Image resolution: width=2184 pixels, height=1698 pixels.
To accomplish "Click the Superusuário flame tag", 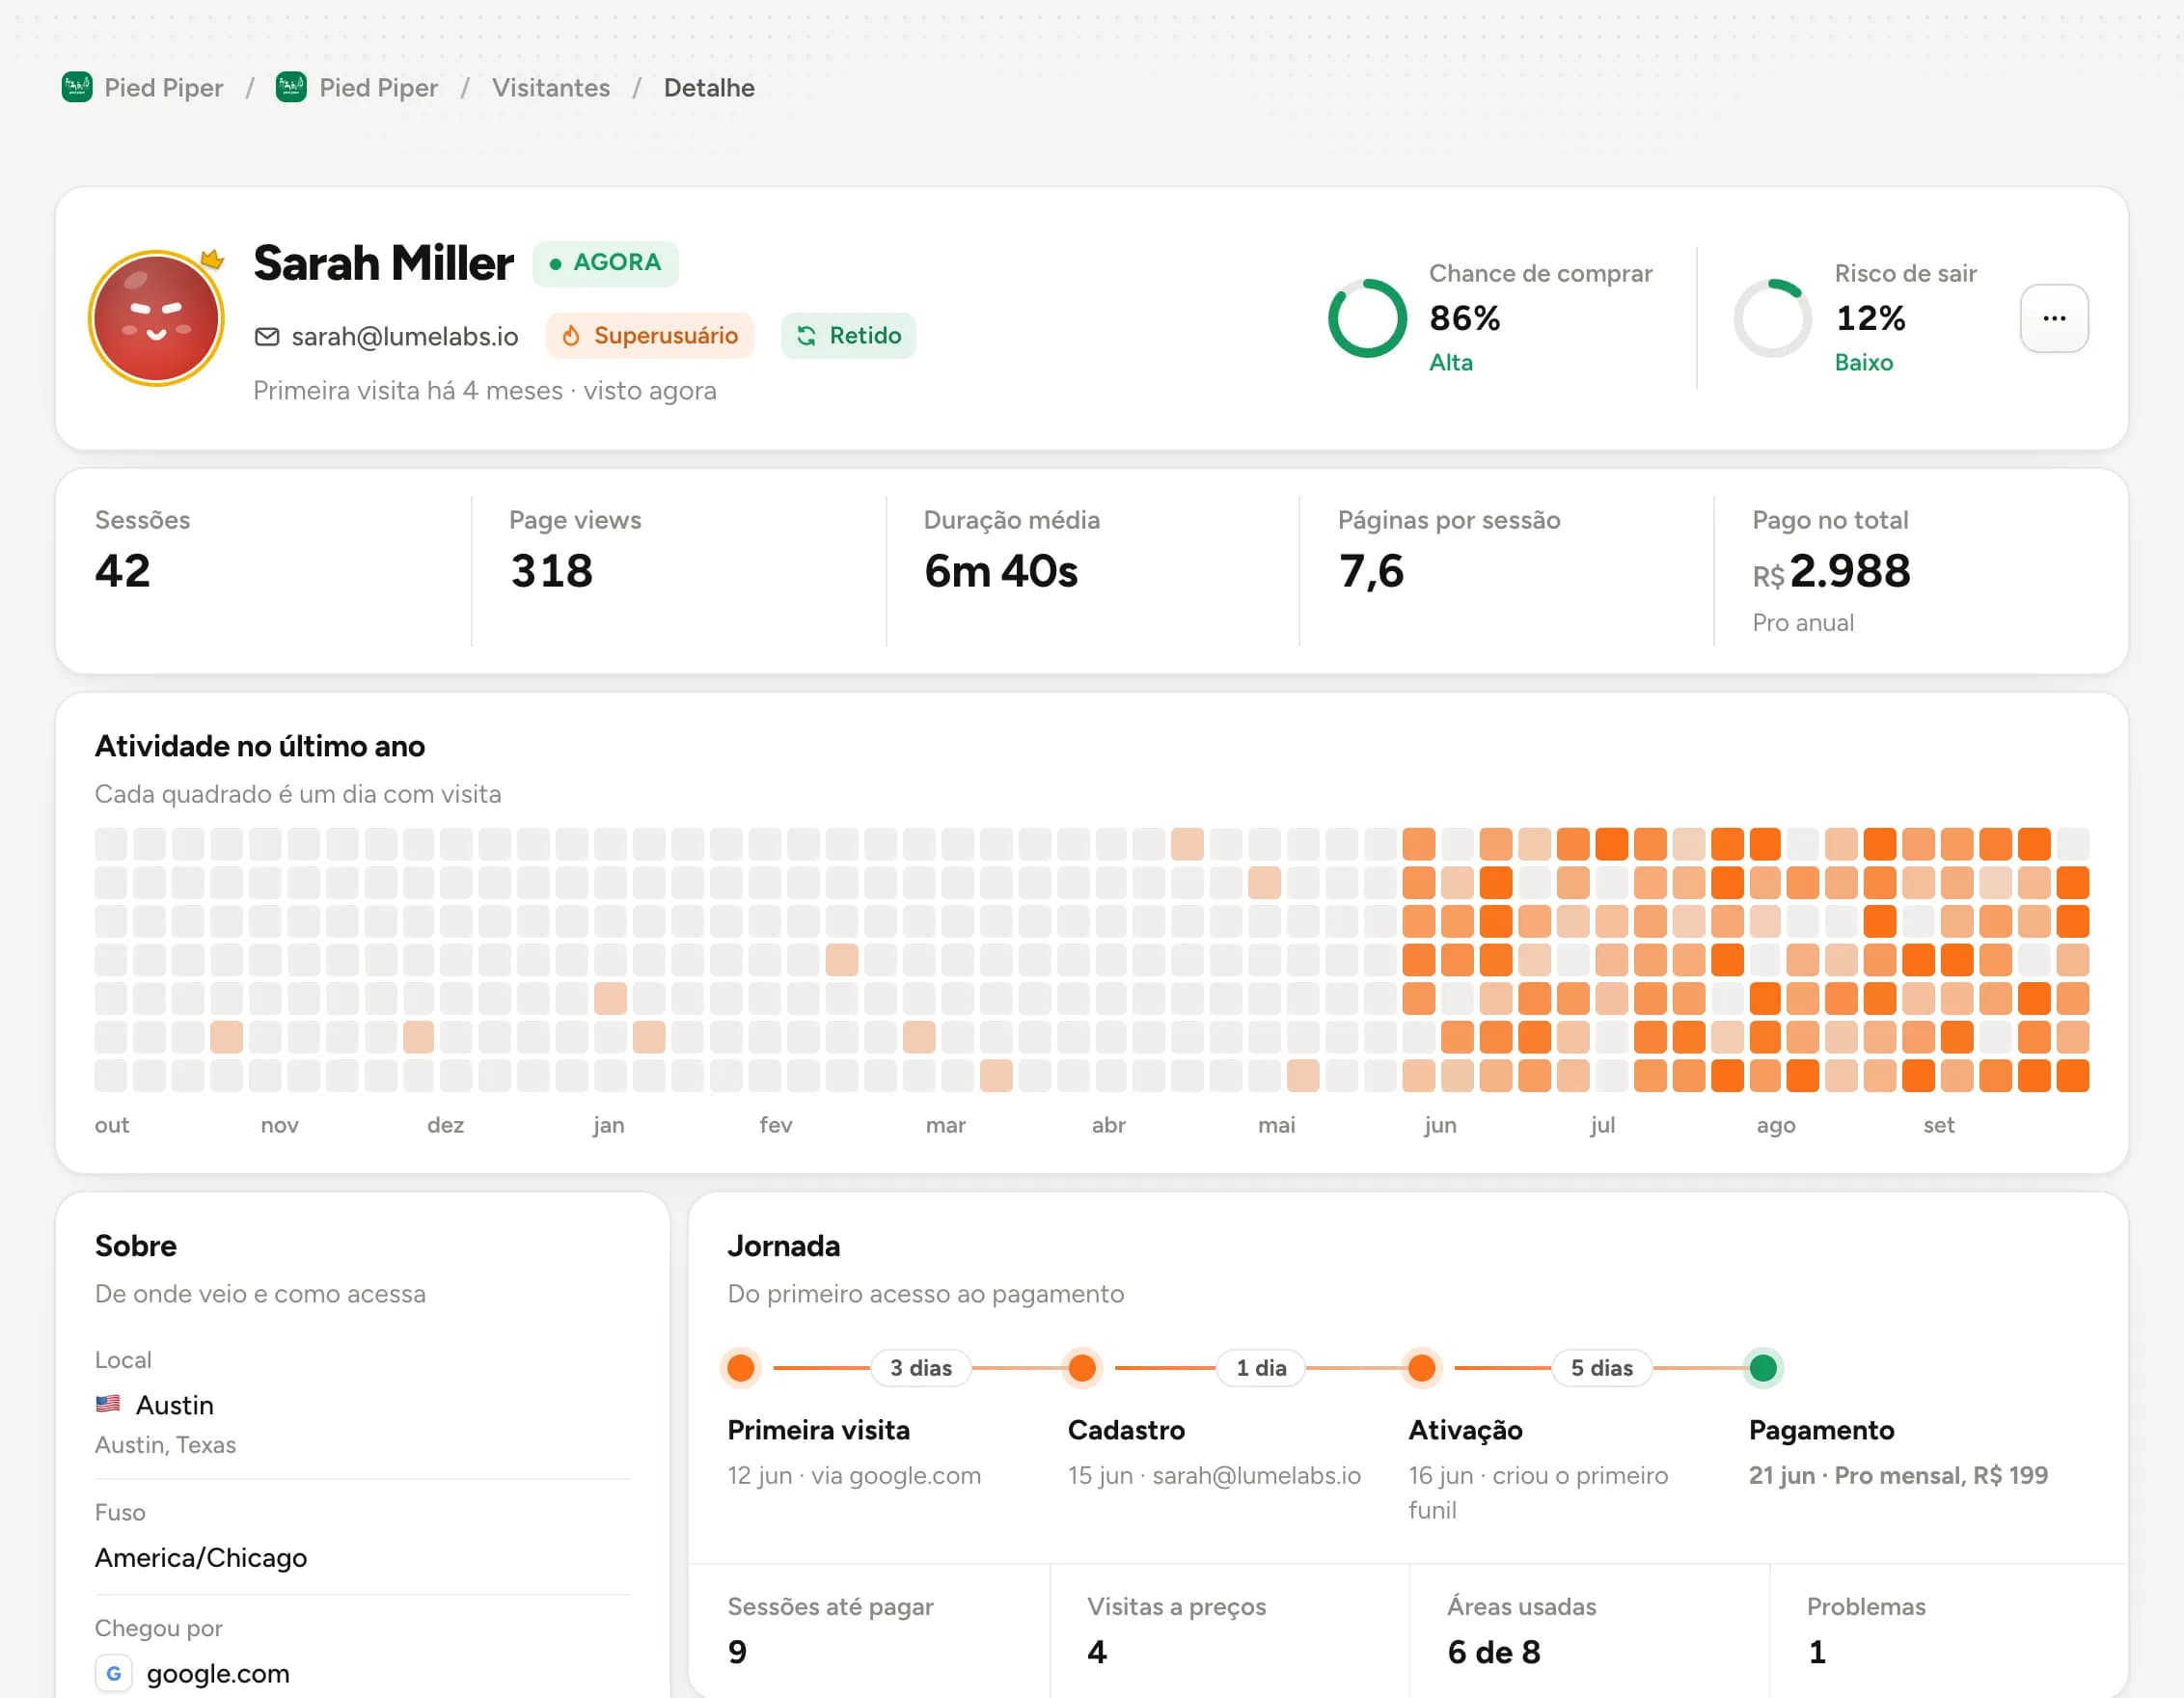I will click(650, 335).
